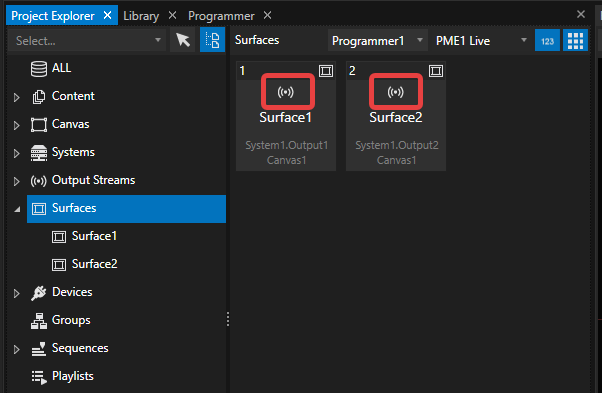
Task: Close the Programmer tab
Action: (x=268, y=15)
